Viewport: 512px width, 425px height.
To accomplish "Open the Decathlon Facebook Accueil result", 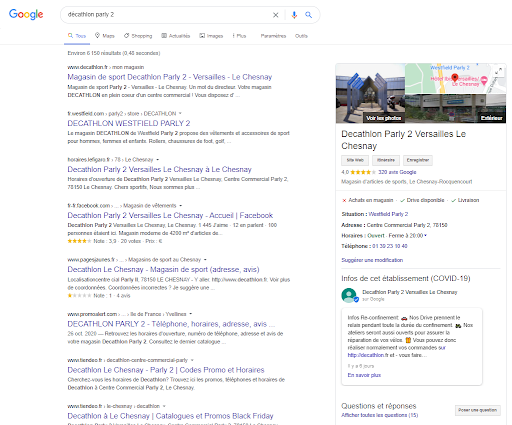I will click(x=170, y=215).
